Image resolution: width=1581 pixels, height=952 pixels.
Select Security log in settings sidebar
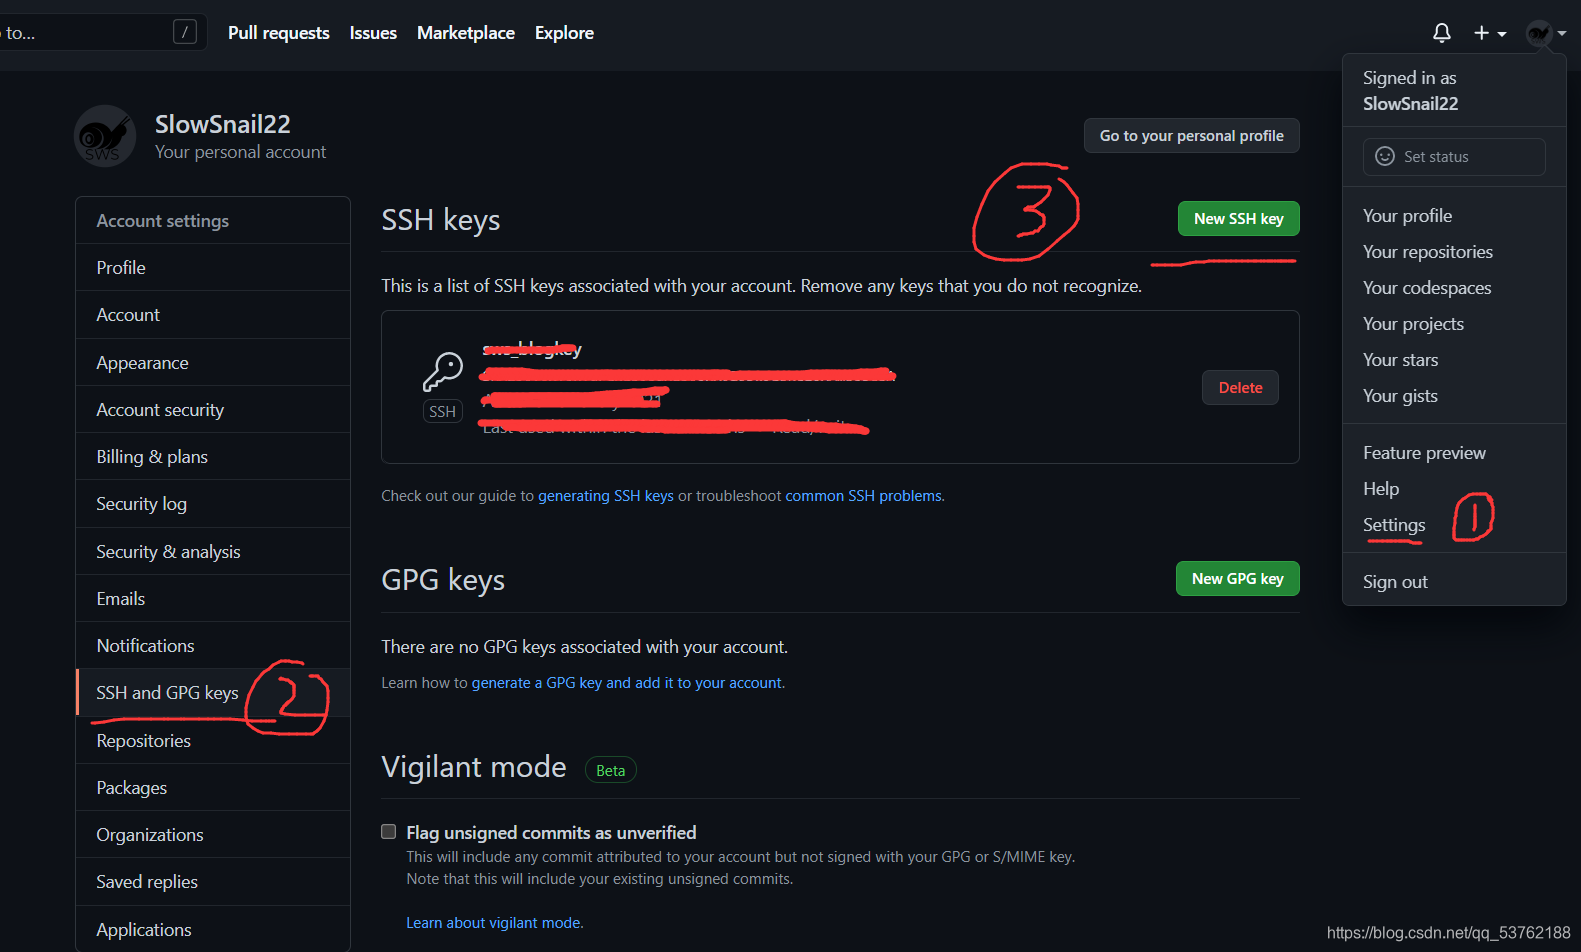point(213,504)
